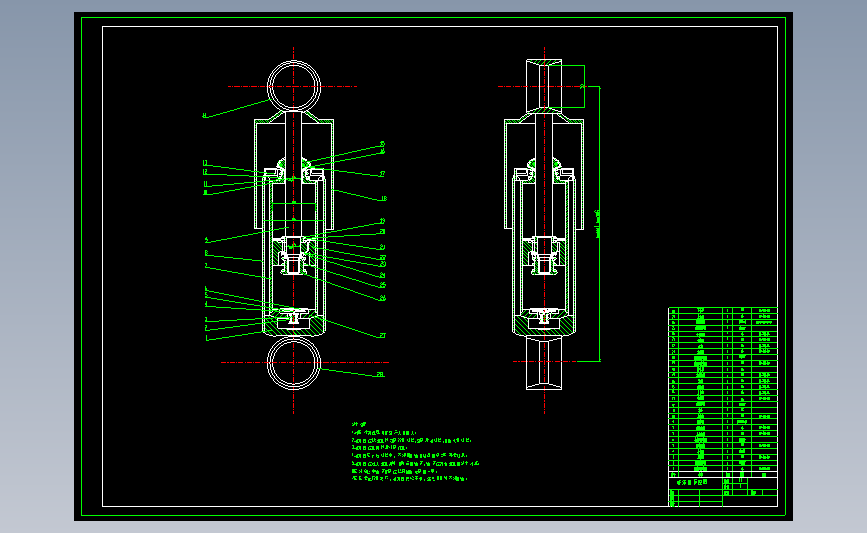
Task: Click callout number 28 near bottom ring
Action: [380, 374]
